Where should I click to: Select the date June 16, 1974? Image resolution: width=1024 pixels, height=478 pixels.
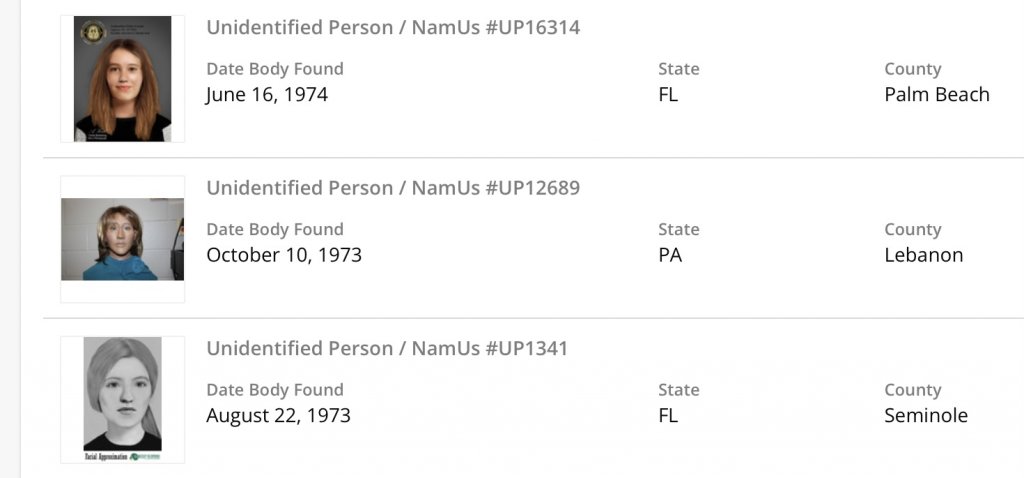(267, 95)
